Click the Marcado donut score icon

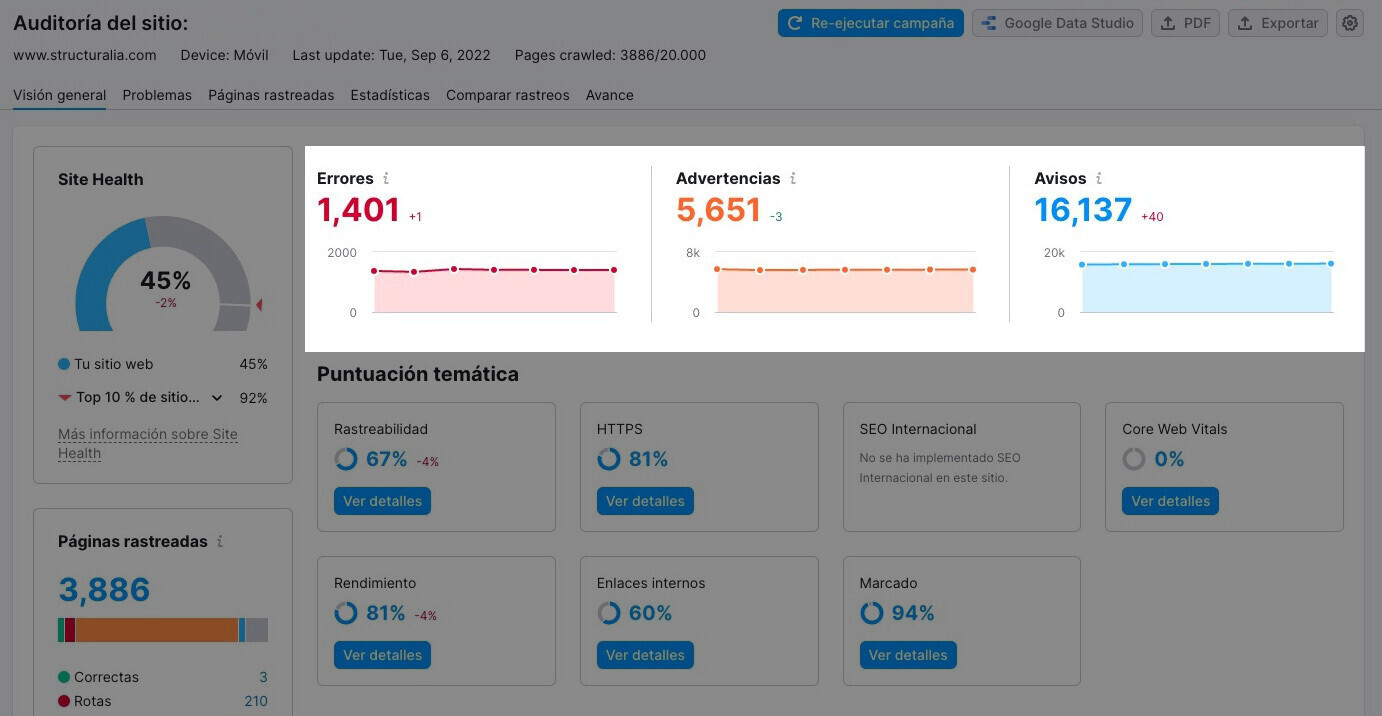point(872,613)
